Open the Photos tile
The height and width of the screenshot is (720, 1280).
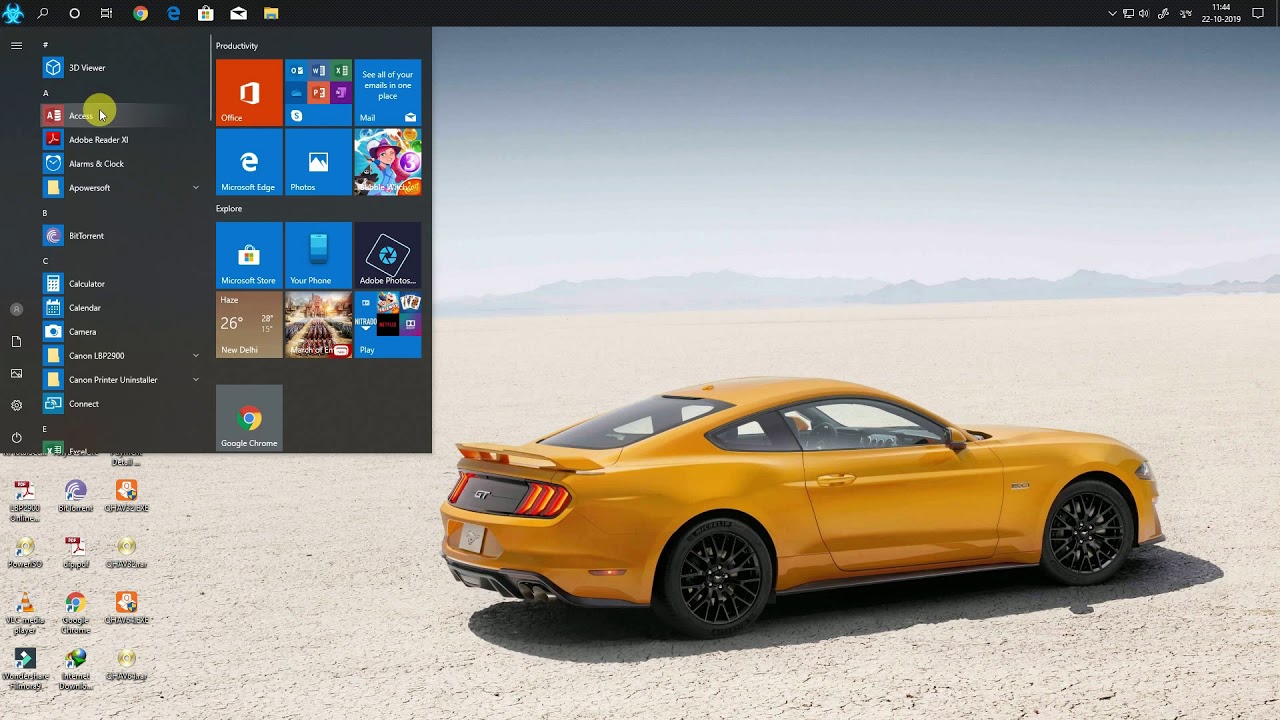[x=318, y=162]
